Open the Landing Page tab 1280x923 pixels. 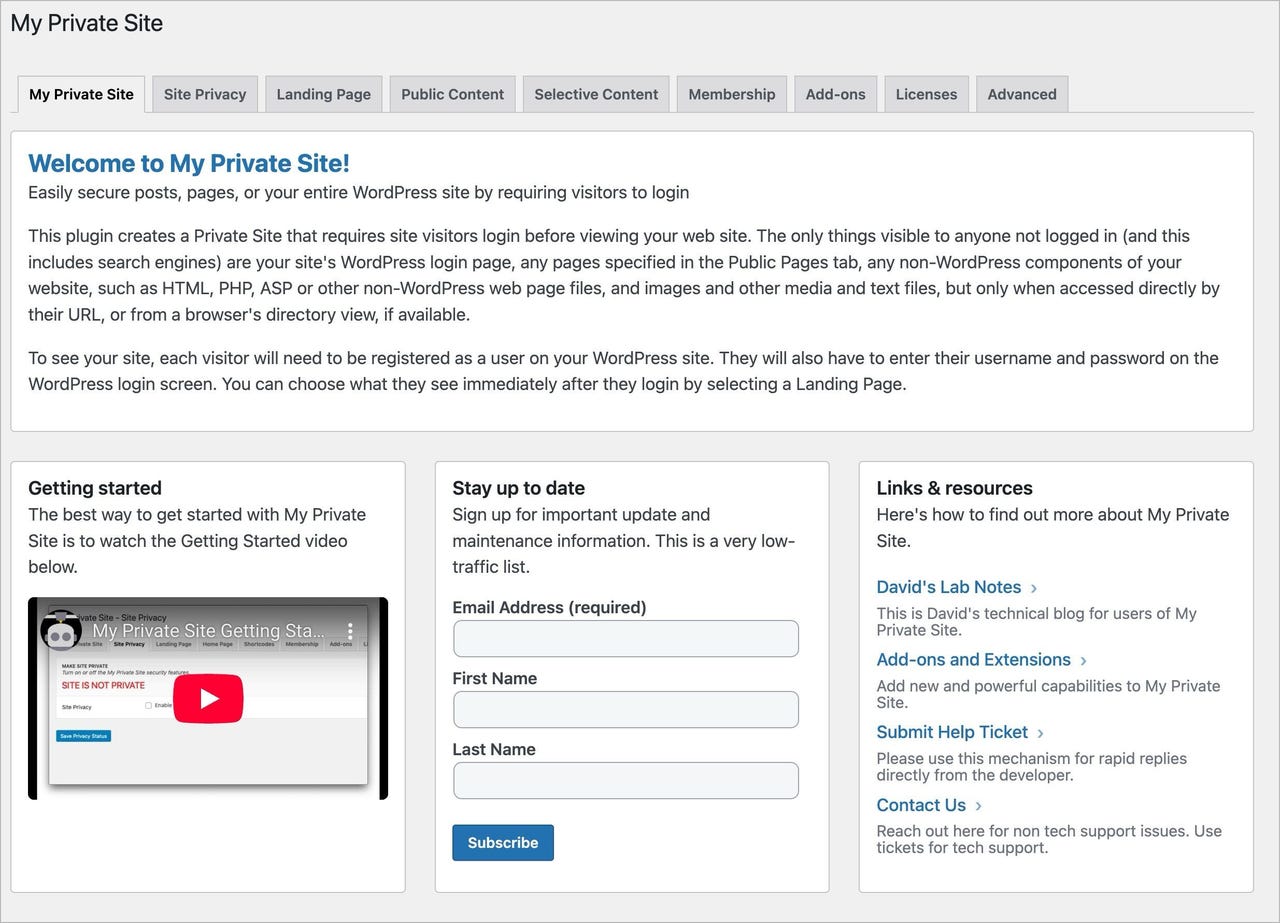(324, 94)
